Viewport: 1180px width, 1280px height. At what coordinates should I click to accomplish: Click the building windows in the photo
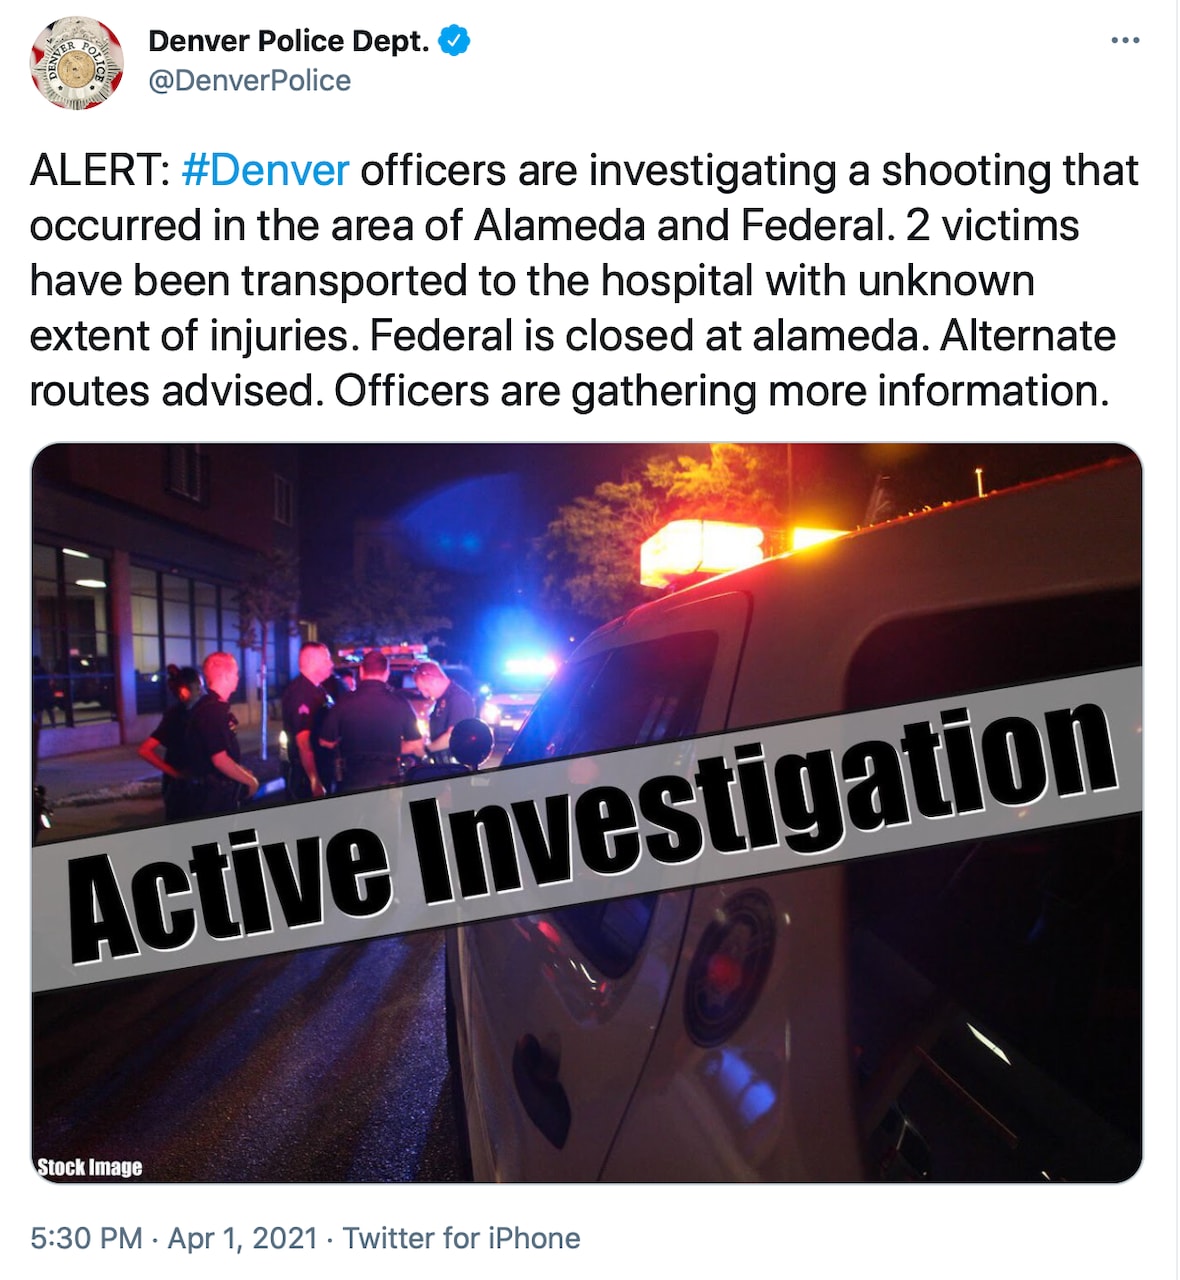(x=130, y=630)
